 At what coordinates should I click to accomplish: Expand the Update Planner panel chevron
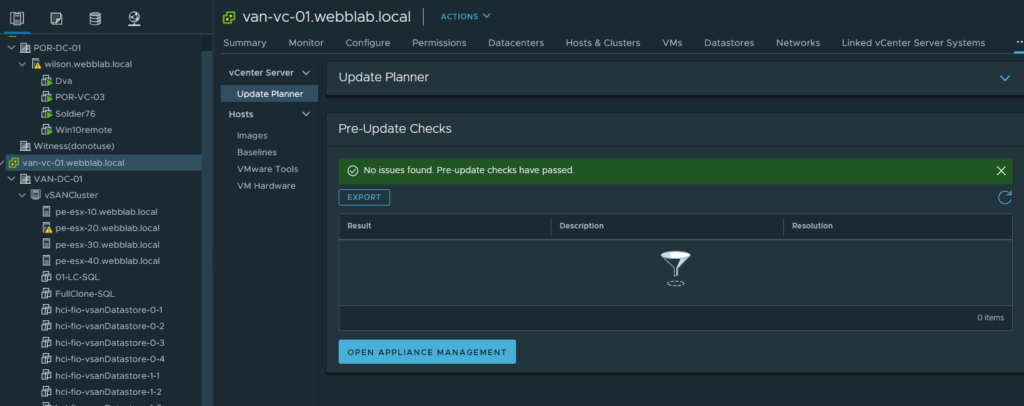[x=1004, y=78]
